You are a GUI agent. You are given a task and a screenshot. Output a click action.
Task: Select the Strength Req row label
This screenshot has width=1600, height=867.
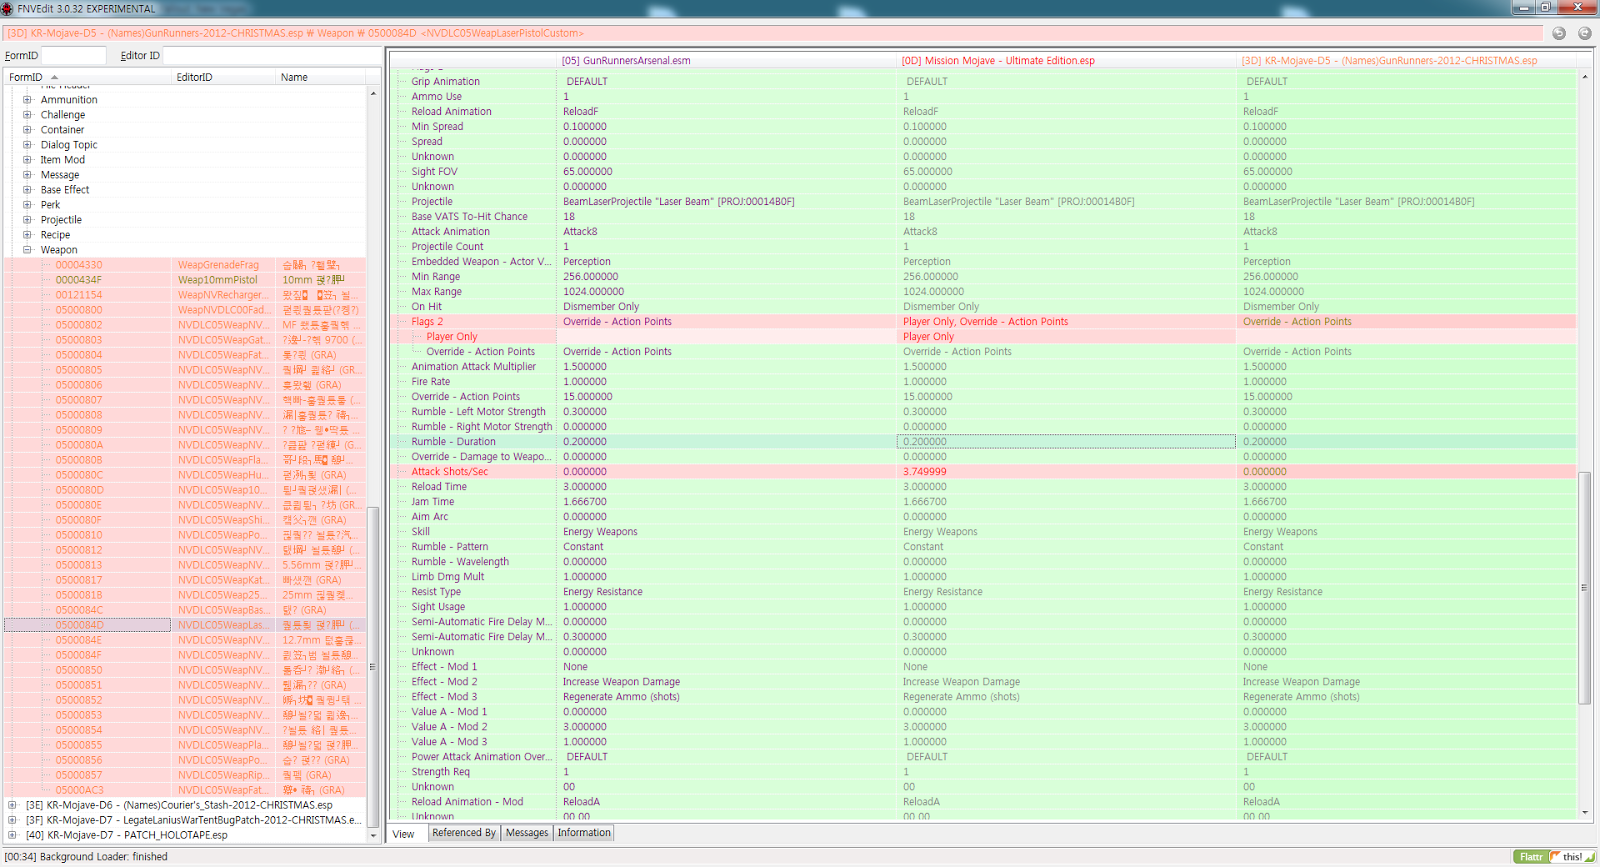pyautogui.click(x=441, y=772)
